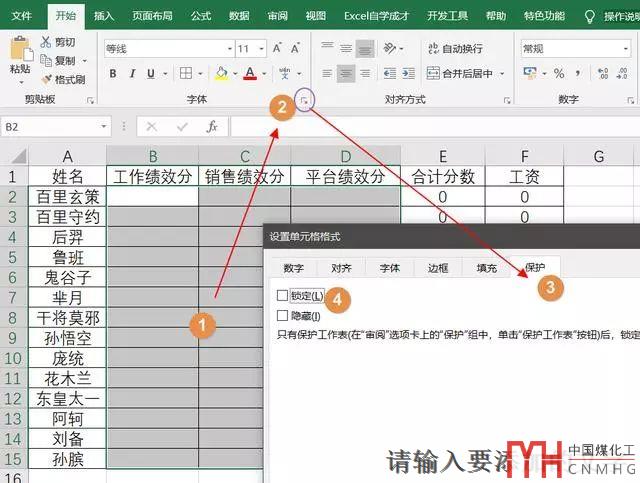Click the red font color swatch
The image size is (640, 483).
(x=249, y=73)
